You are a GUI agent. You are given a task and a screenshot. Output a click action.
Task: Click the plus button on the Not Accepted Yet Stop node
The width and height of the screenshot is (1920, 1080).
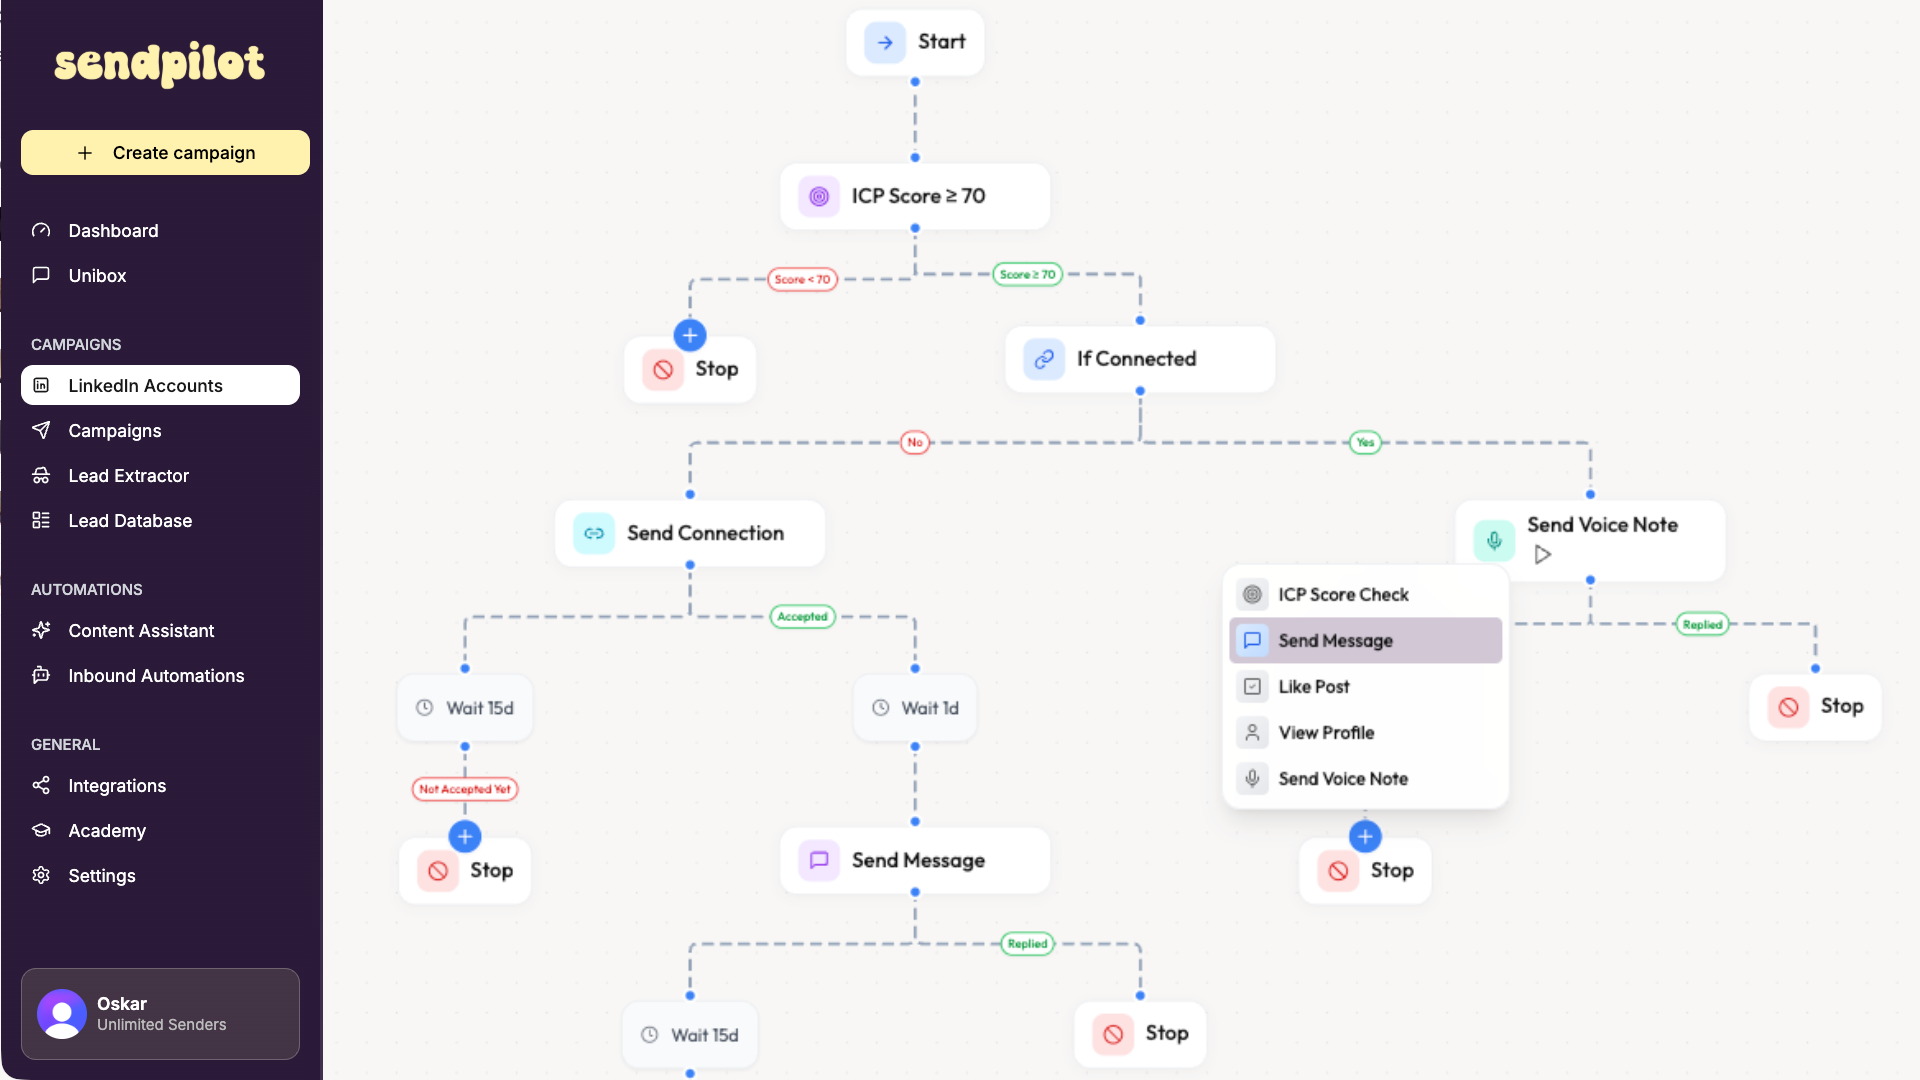click(x=464, y=836)
